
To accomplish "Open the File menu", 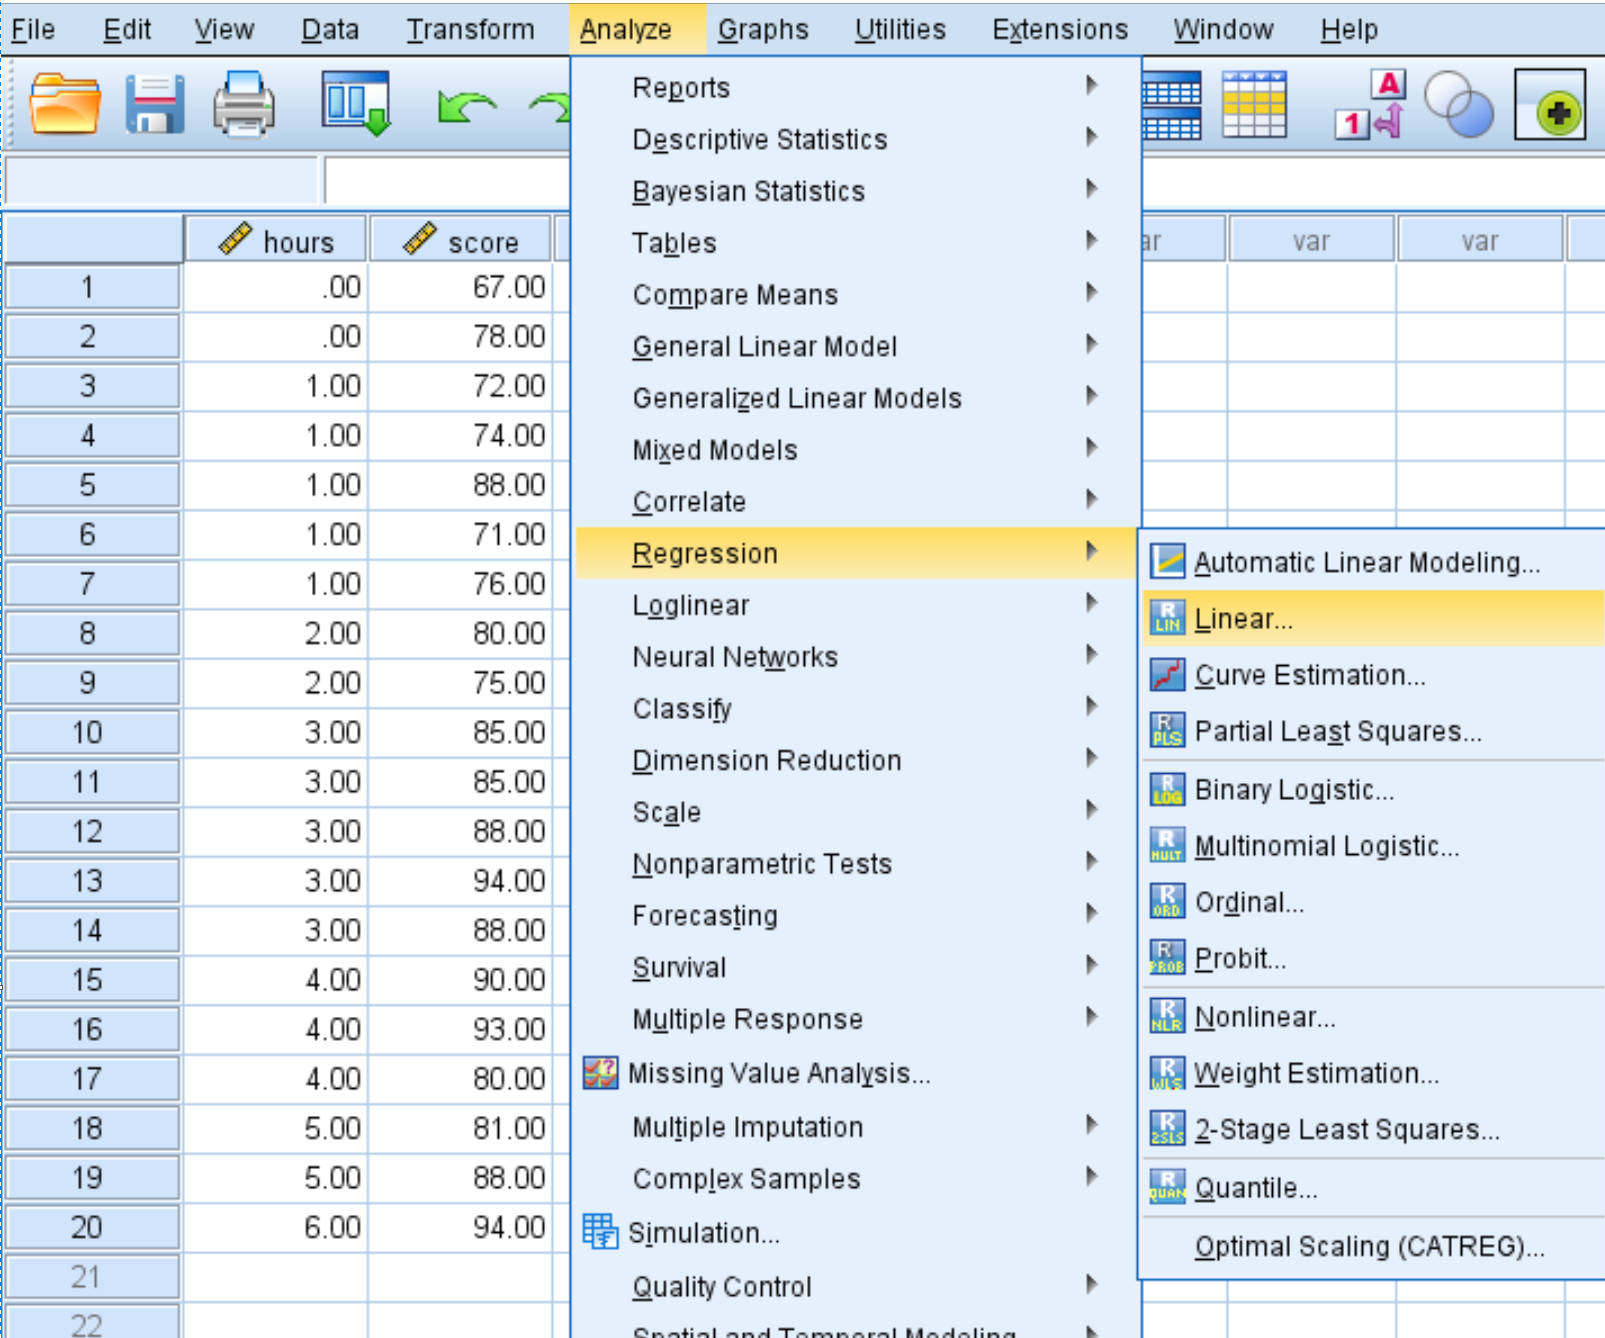I will click(x=33, y=30).
